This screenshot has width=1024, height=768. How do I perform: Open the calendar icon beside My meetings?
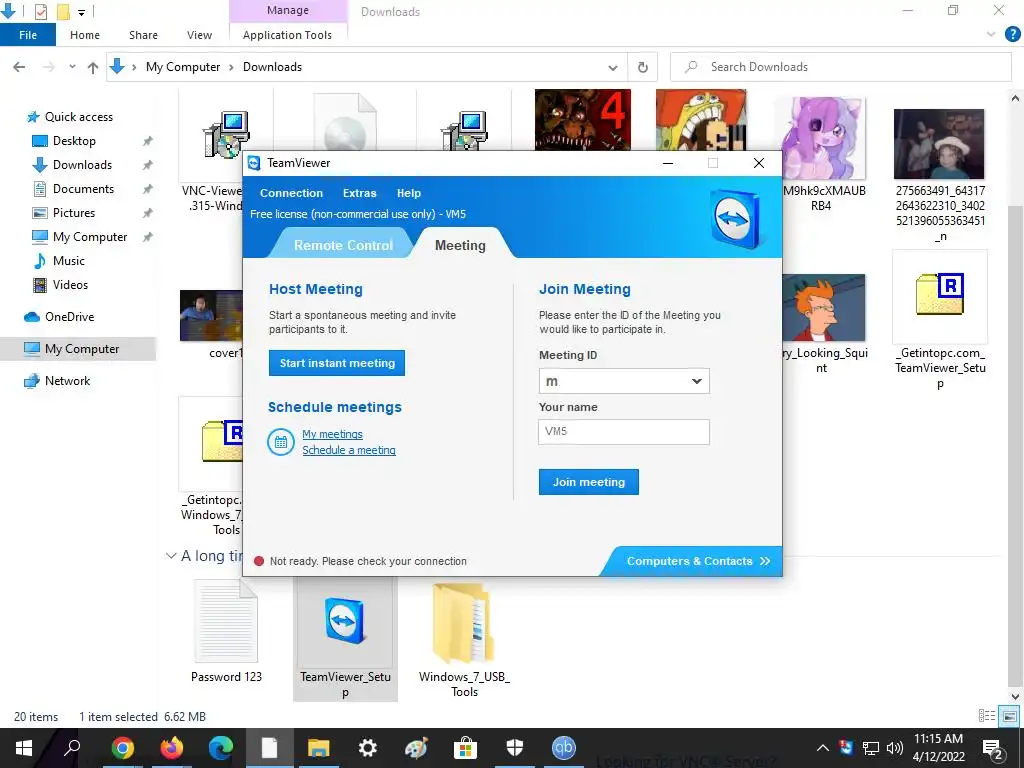tap(280, 442)
